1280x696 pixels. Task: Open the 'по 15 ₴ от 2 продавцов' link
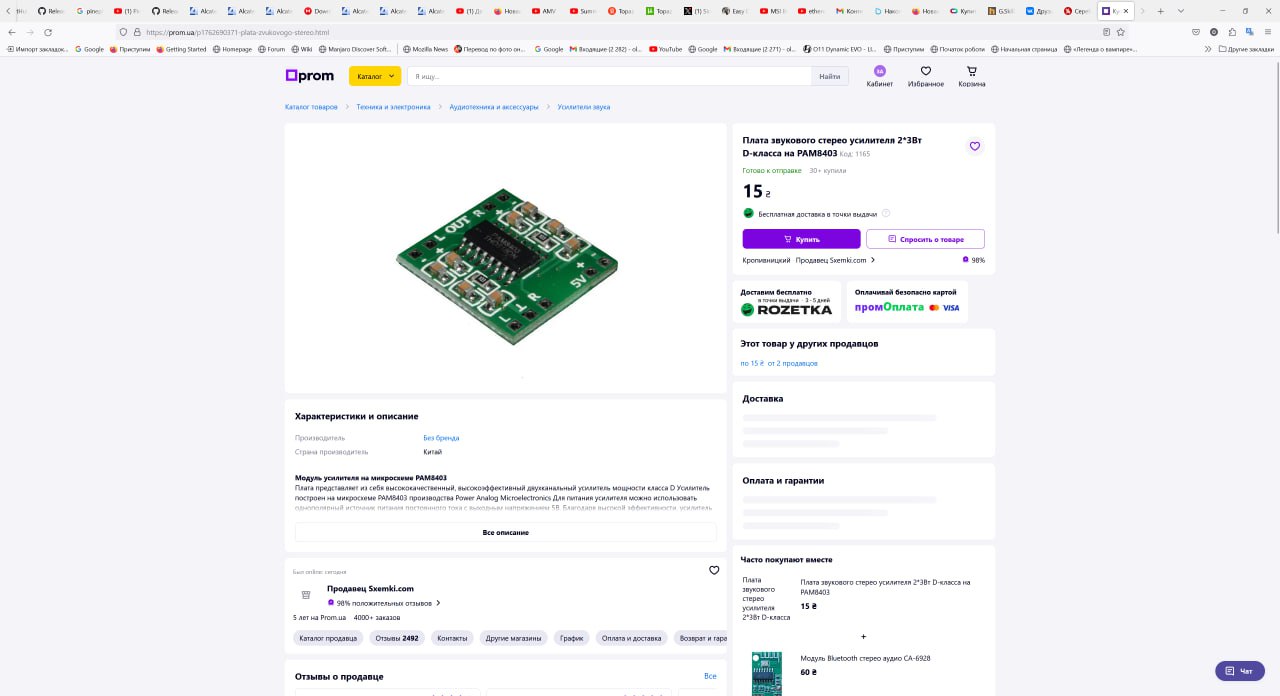[779, 363]
